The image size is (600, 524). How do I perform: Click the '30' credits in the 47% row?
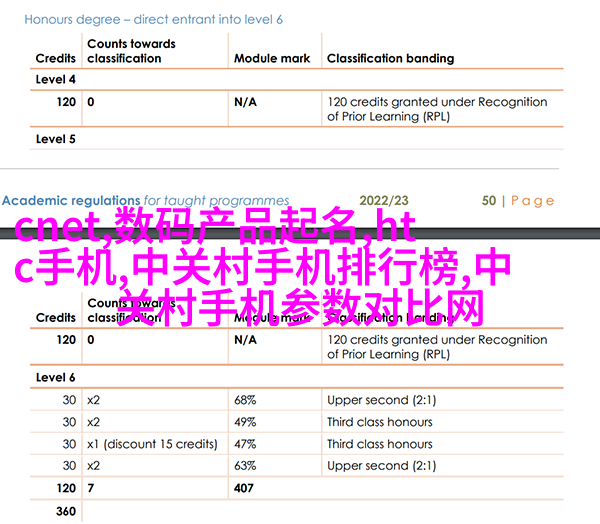tap(69, 444)
